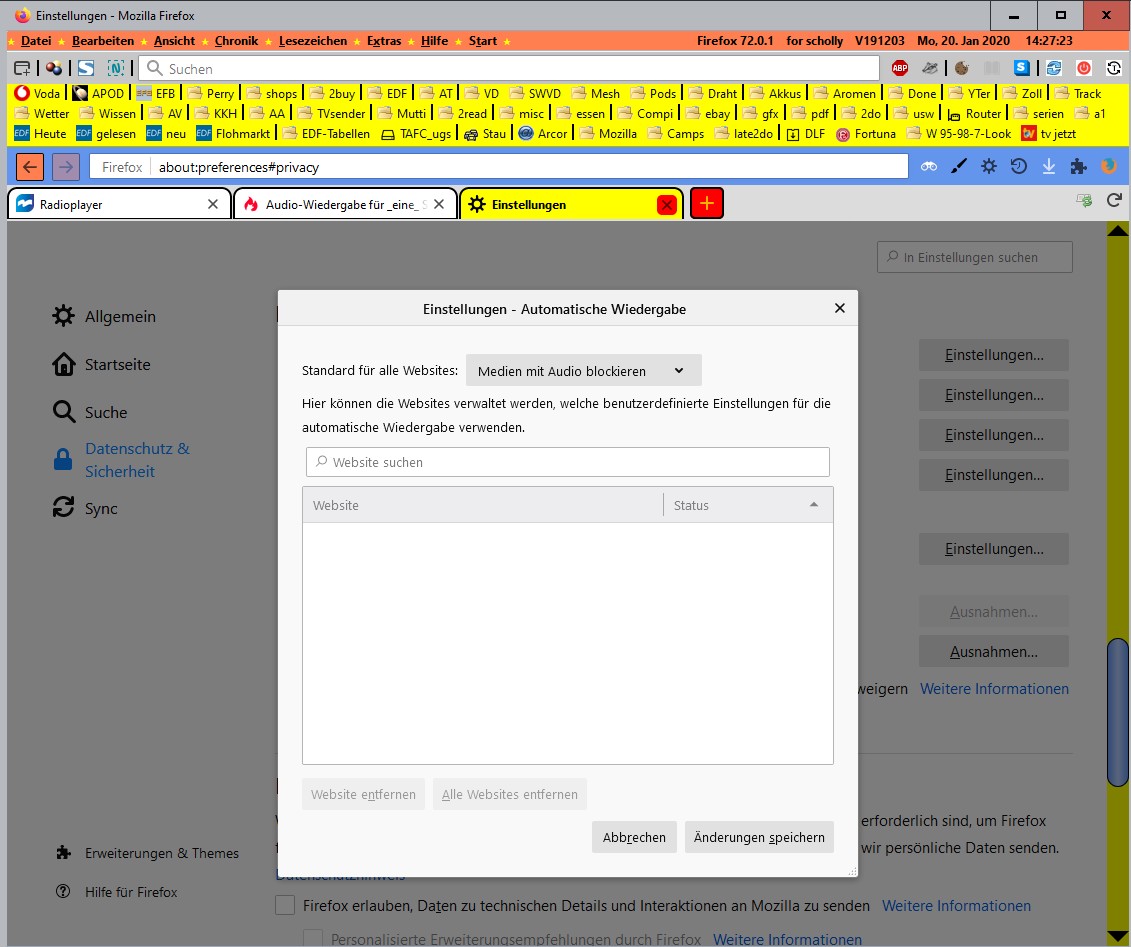Click the red plus new tab button
The height and width of the screenshot is (947, 1131).
(706, 204)
